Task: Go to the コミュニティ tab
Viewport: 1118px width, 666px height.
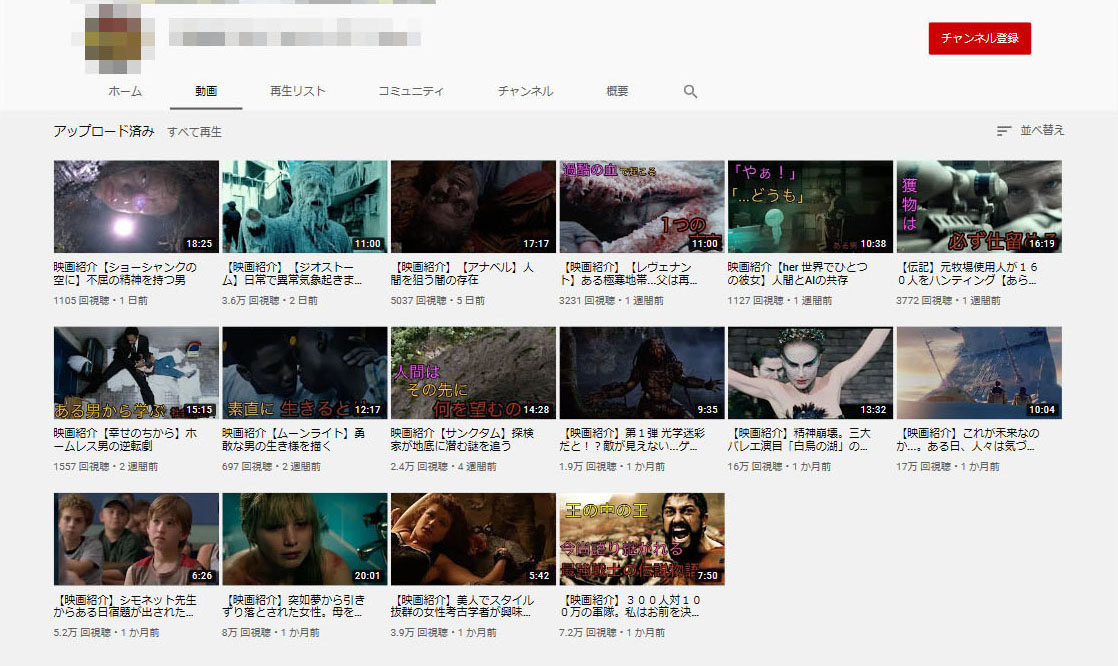Action: [x=410, y=91]
